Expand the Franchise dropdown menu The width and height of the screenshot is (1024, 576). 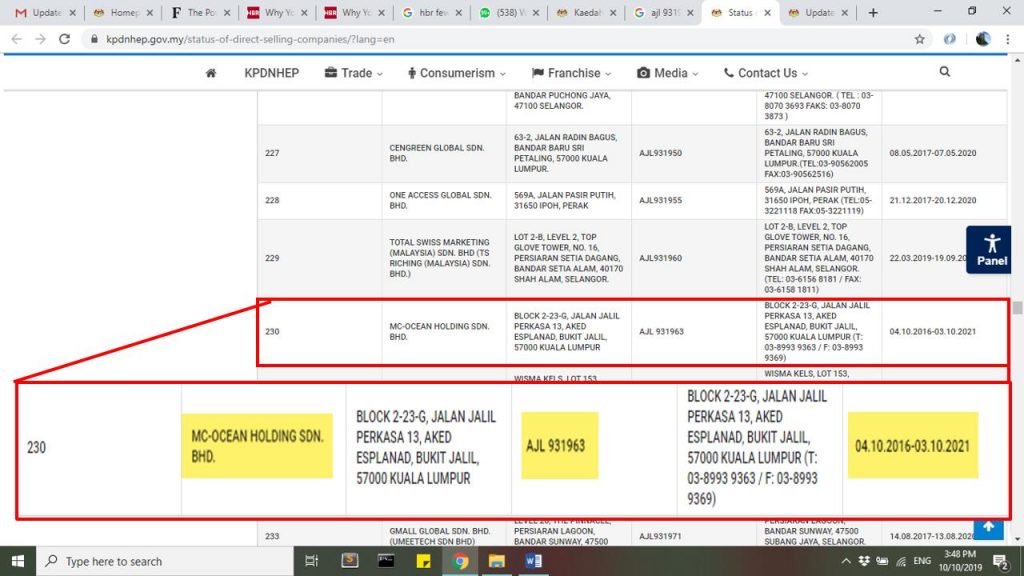(571, 73)
